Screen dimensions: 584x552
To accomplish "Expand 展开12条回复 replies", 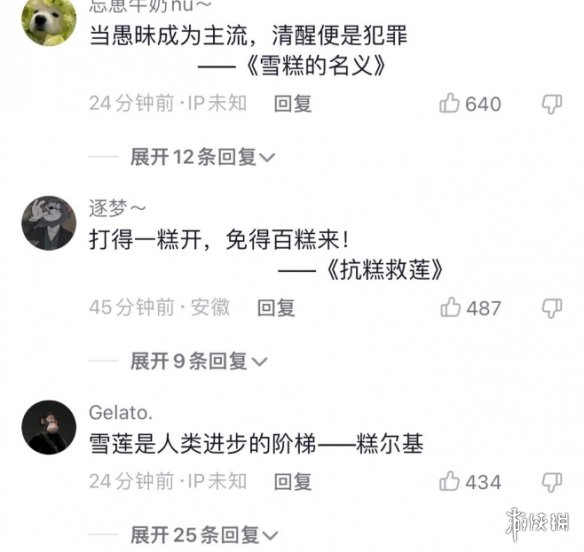I will [203, 157].
